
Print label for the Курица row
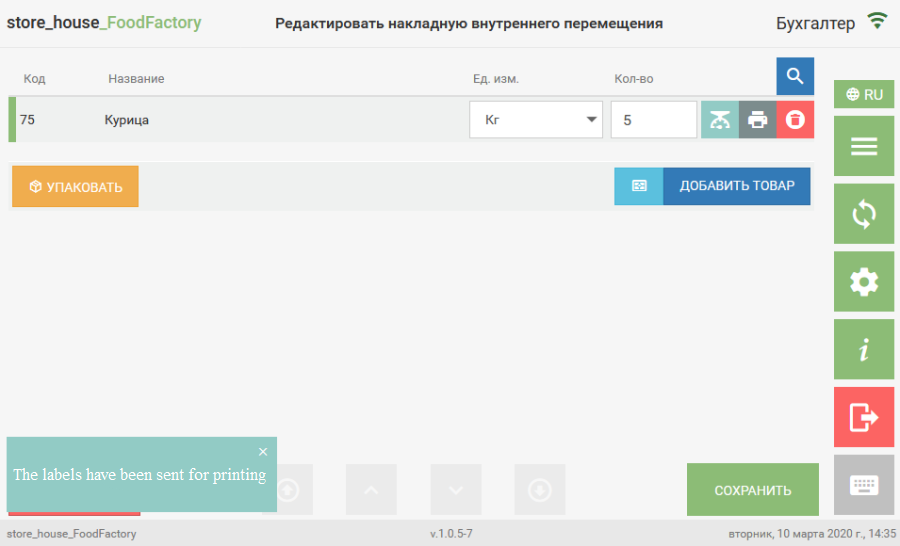pyautogui.click(x=758, y=120)
